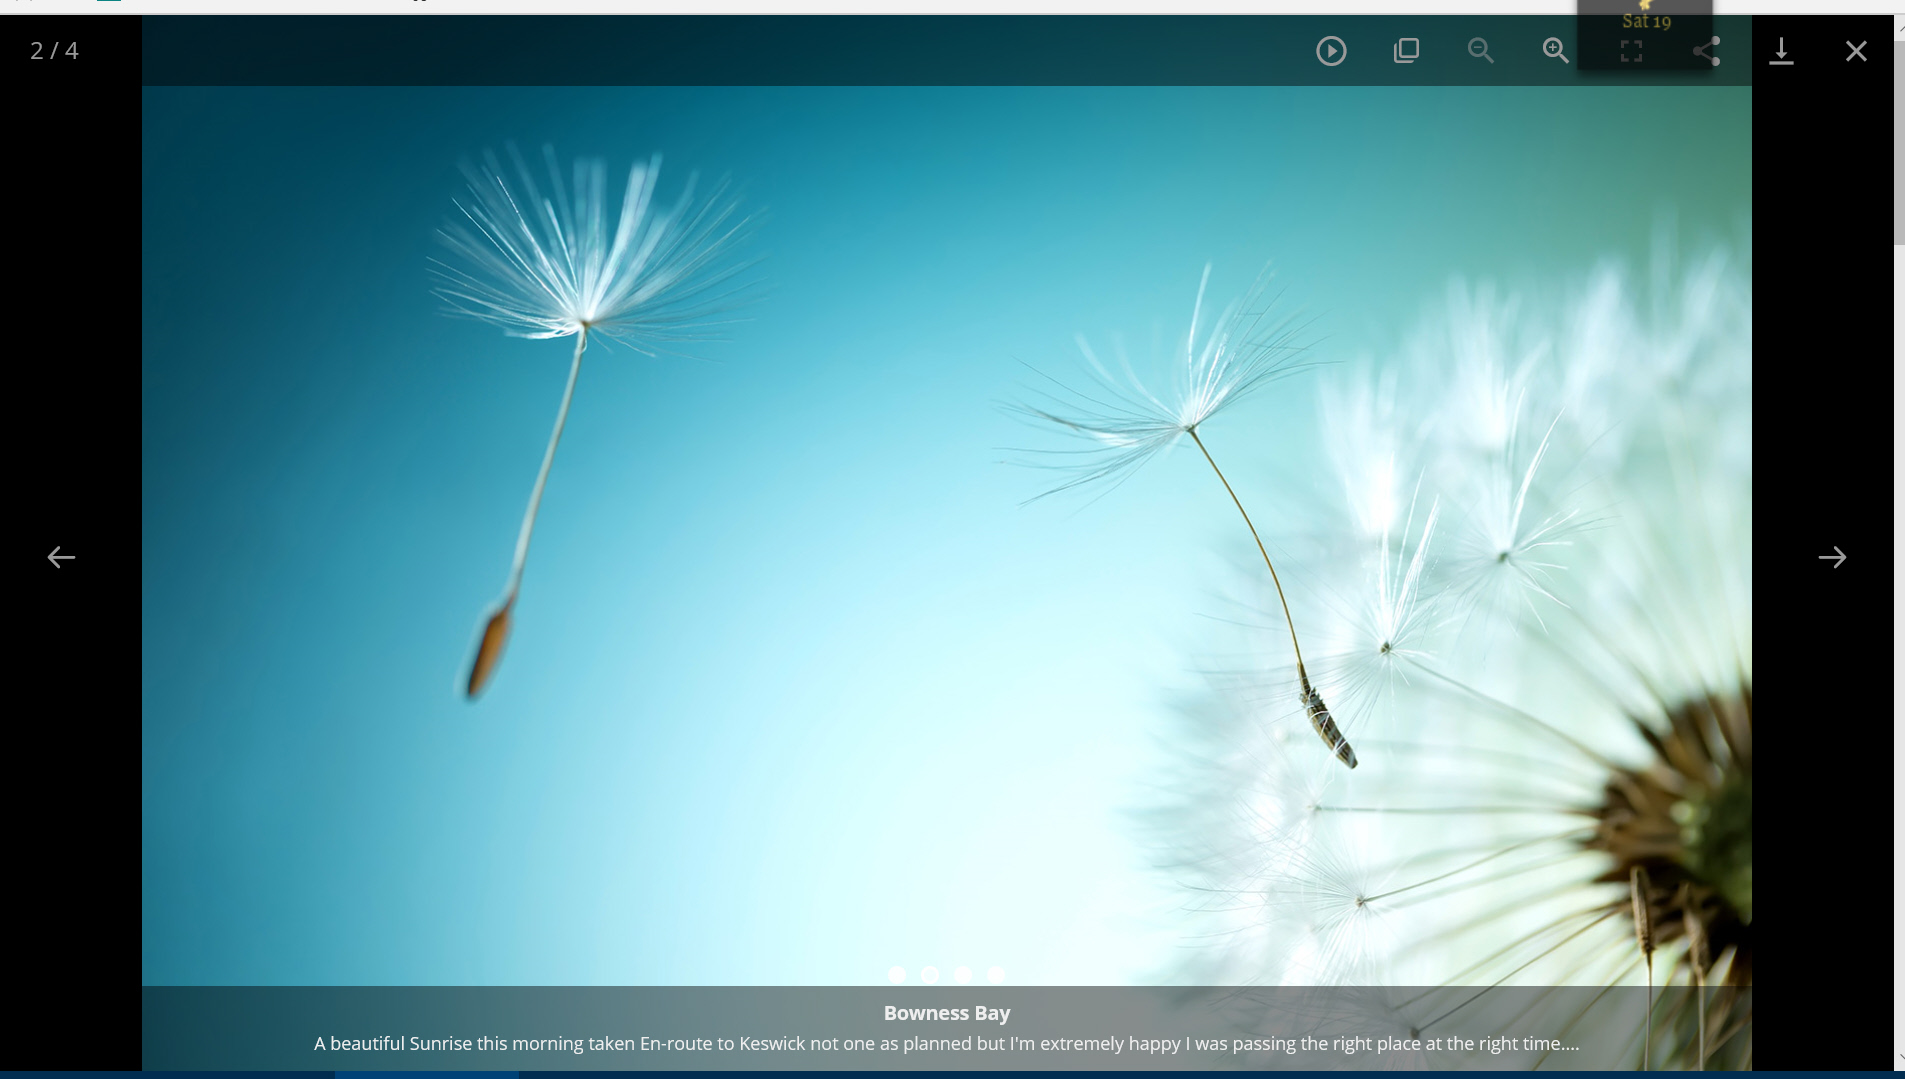Download the current image
The image size is (1905, 1079).
pos(1781,51)
